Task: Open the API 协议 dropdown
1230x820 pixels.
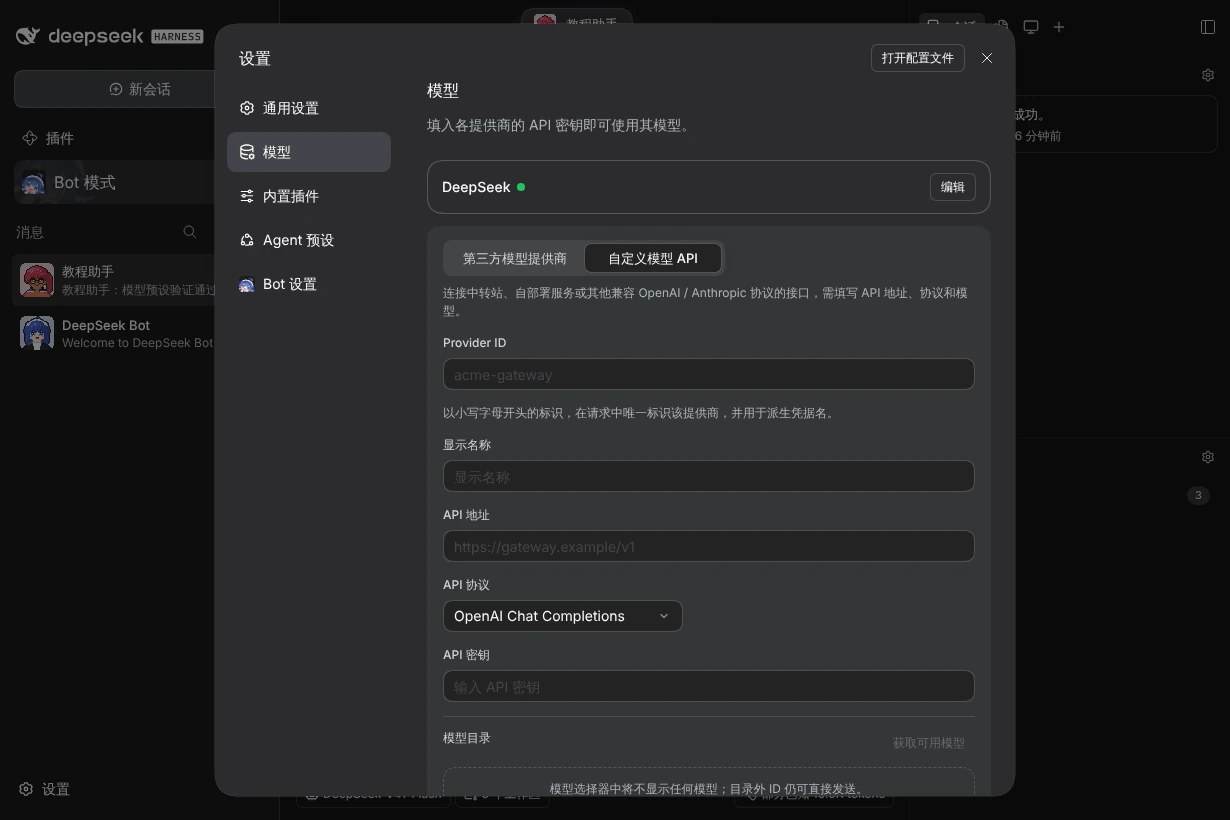Action: point(563,616)
